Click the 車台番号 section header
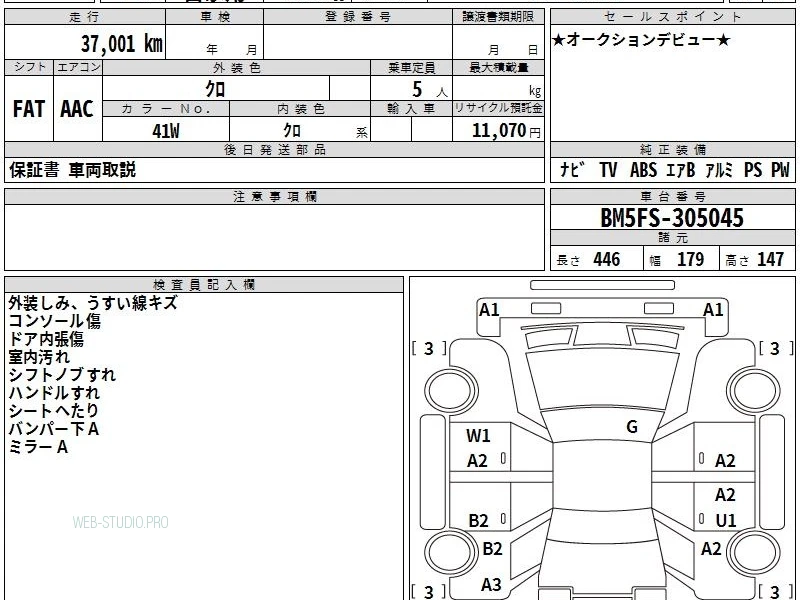Image resolution: width=800 pixels, height=600 pixels. coord(673,197)
